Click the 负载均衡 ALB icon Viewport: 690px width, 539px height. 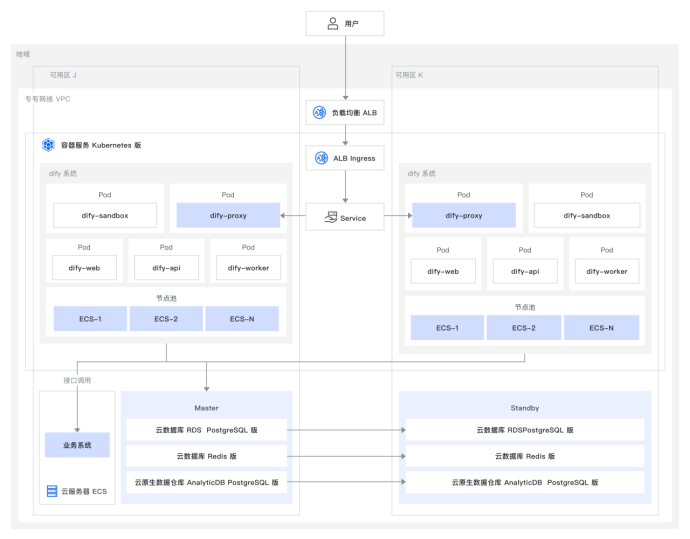pyautogui.click(x=320, y=113)
